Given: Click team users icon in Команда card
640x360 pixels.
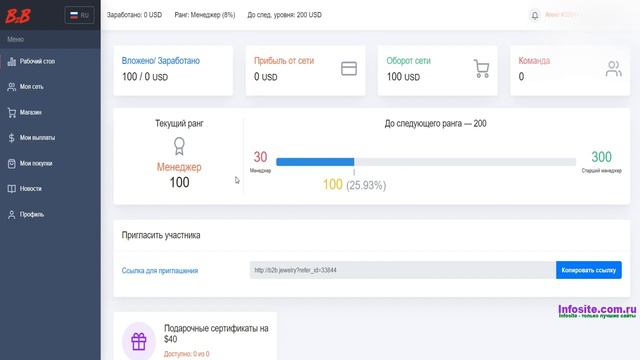Looking at the screenshot, I should 613,69.
